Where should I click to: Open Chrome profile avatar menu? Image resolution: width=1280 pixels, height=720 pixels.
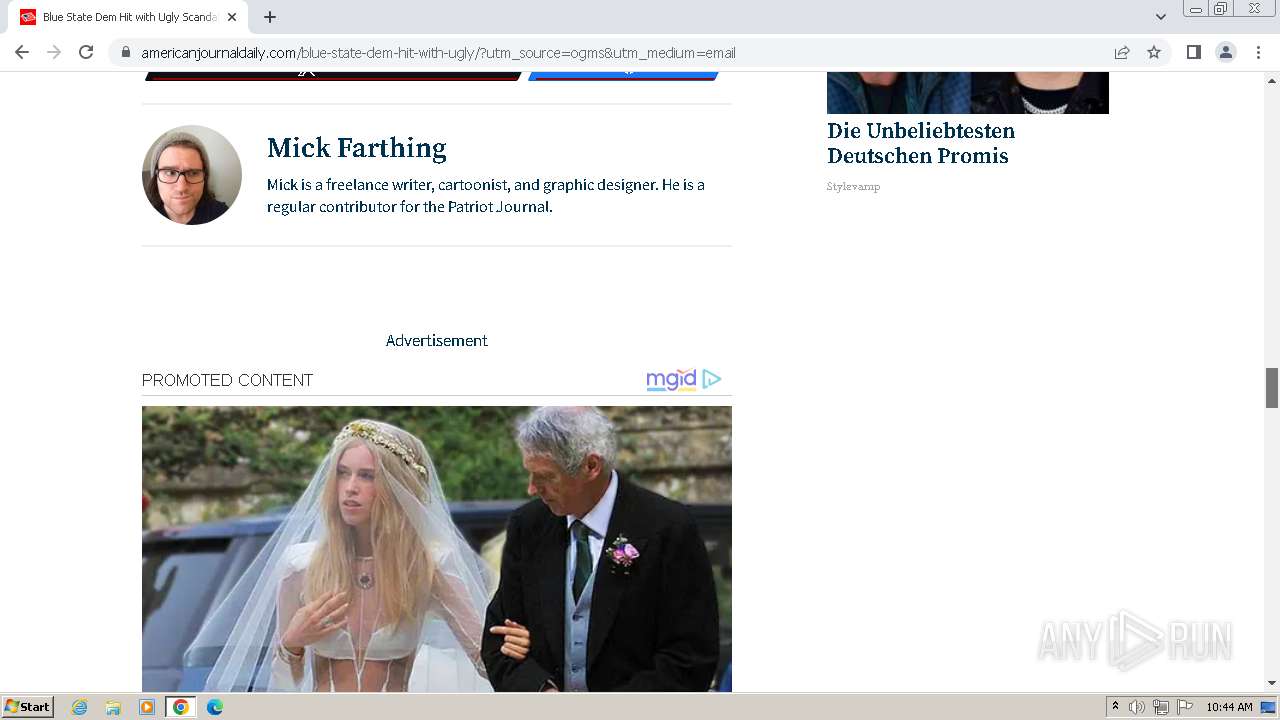coord(1226,52)
